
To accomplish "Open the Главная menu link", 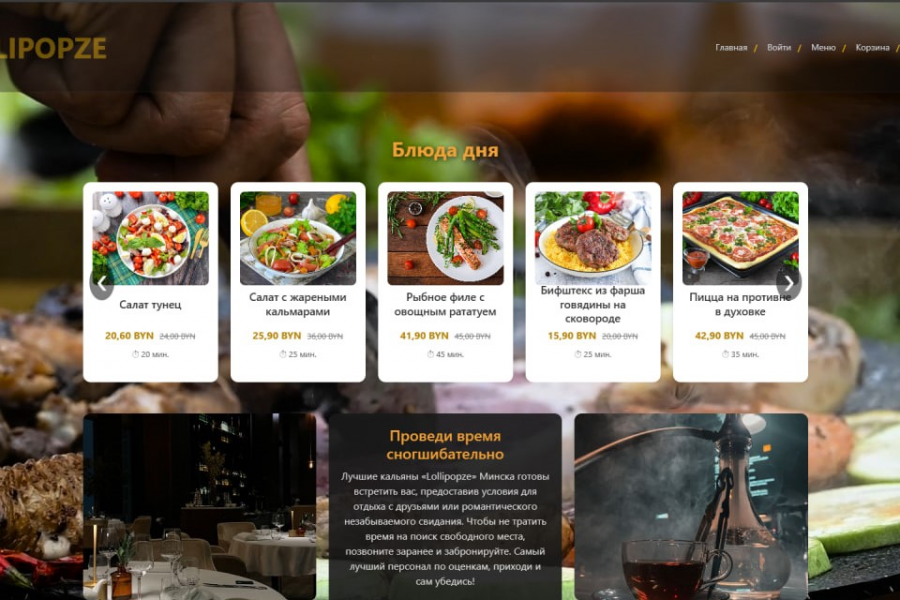I will tap(731, 48).
